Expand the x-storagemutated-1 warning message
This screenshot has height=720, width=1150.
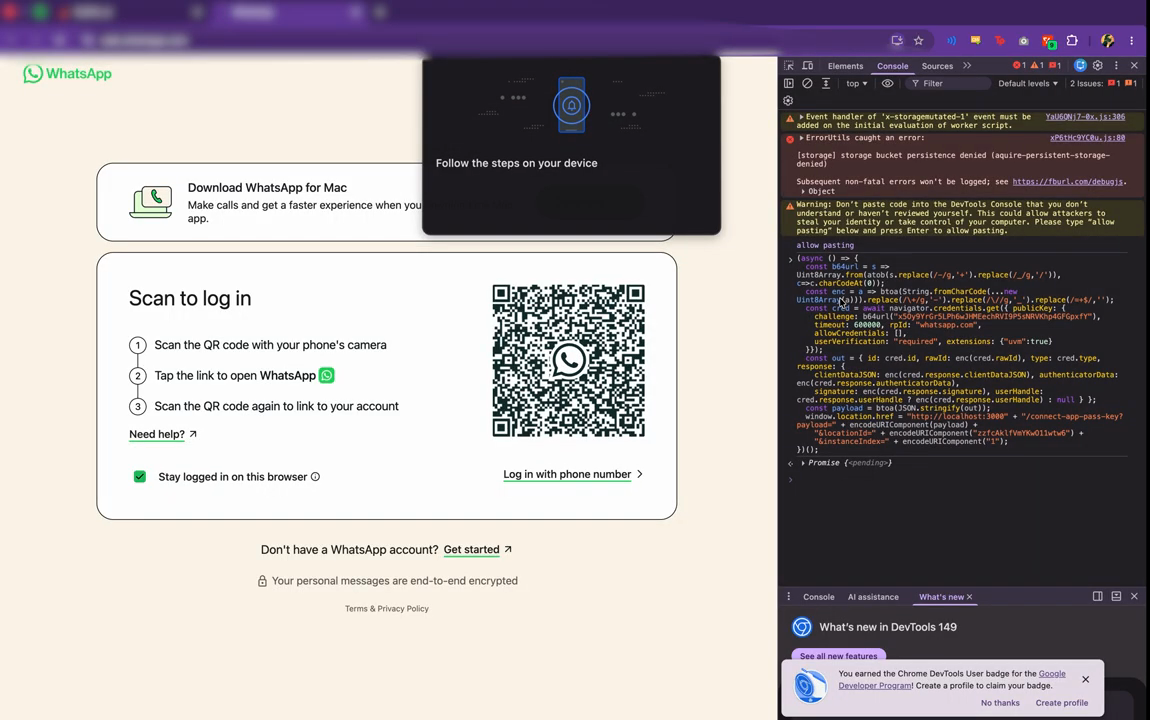802,117
